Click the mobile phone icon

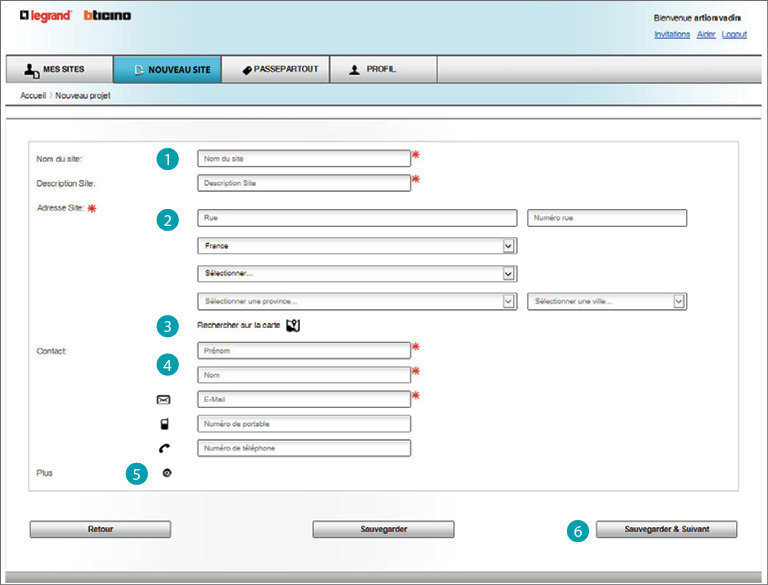coord(164,424)
